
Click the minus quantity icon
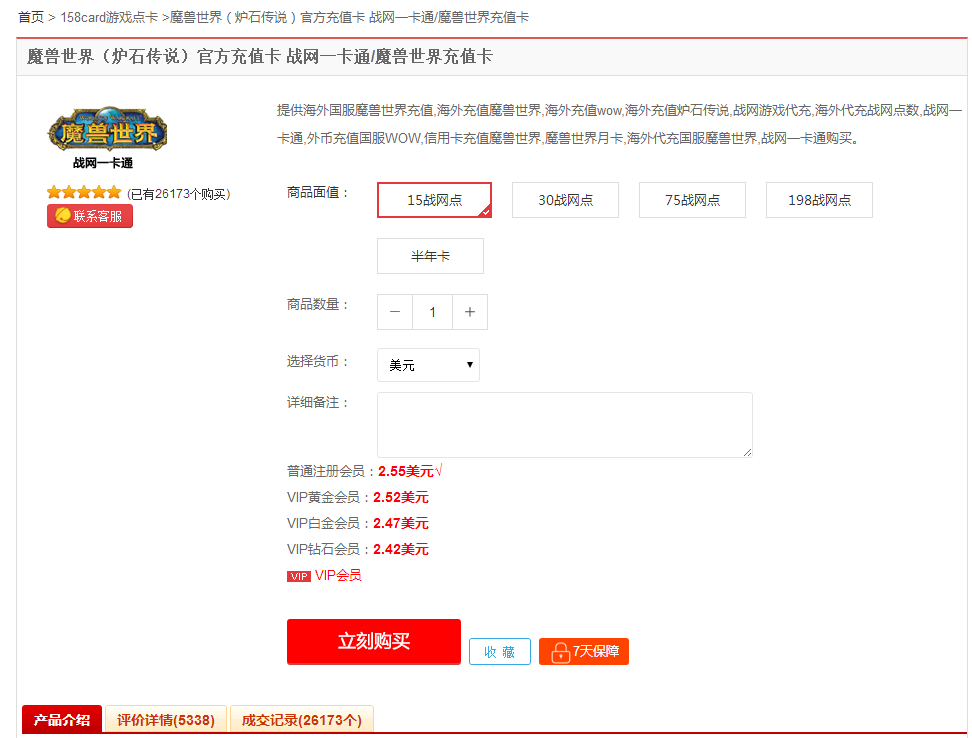tap(395, 312)
